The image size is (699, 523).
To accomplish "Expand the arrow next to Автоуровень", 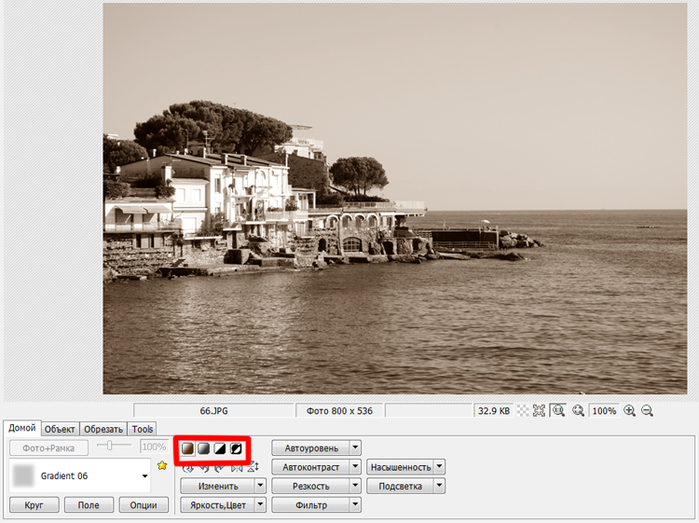I will click(355, 448).
